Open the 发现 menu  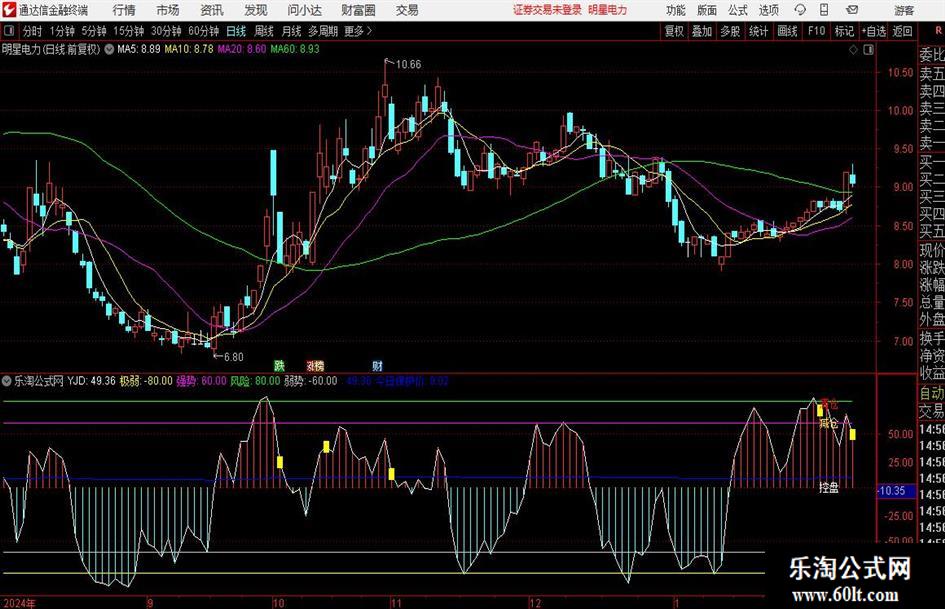point(256,10)
